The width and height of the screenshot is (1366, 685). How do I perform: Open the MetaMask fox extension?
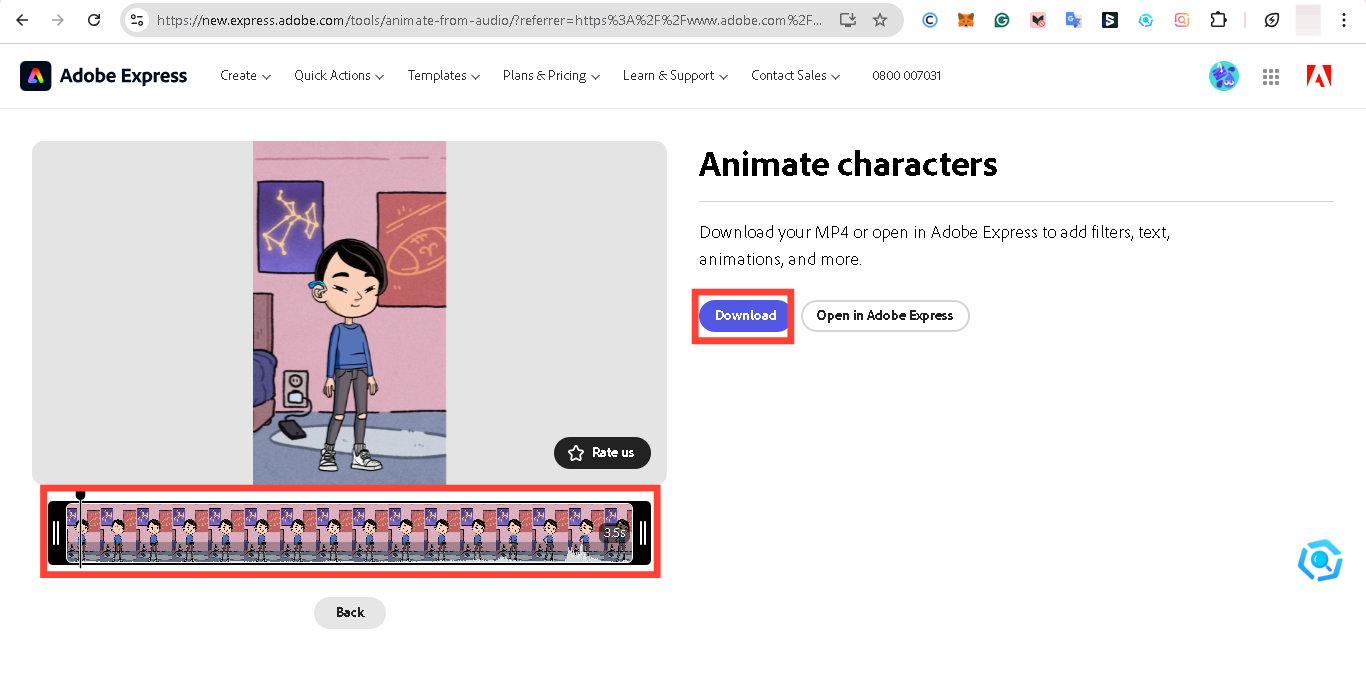click(966, 20)
